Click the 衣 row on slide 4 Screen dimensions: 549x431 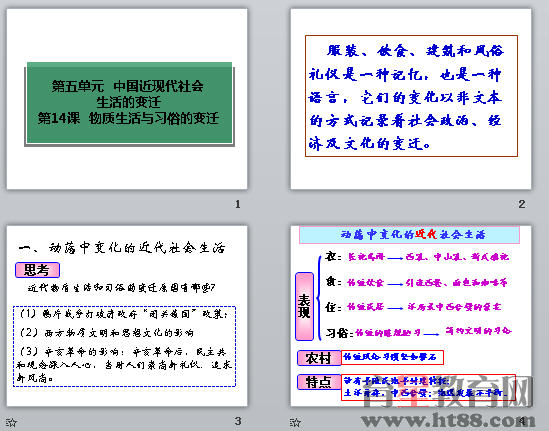[x=417, y=257]
